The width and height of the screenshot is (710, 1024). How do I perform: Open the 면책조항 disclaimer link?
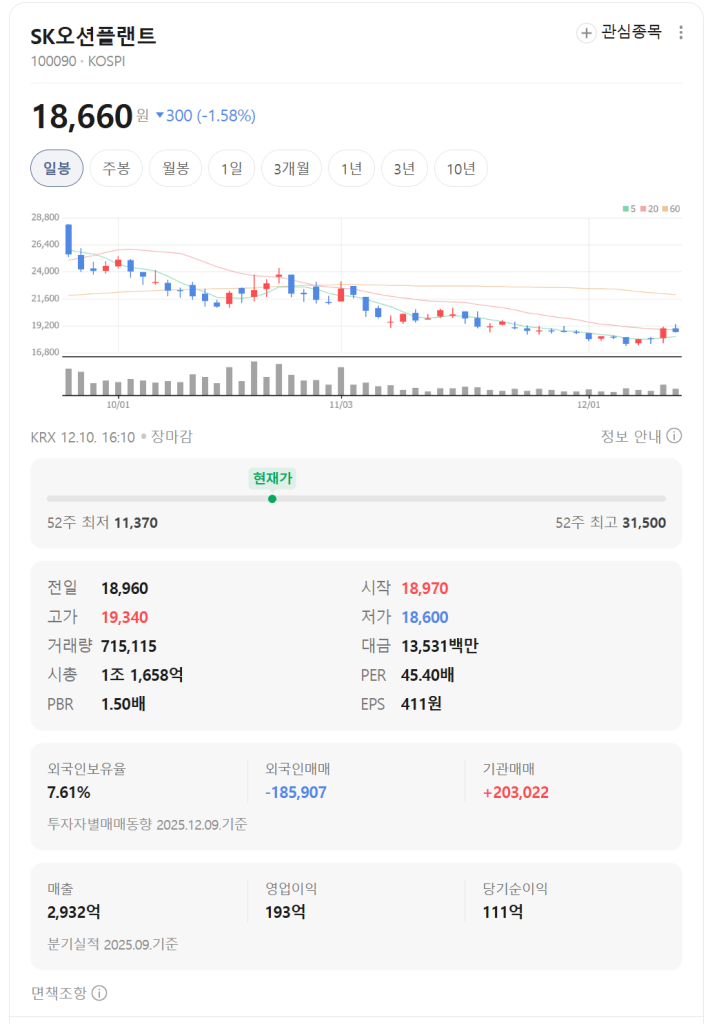[59, 993]
